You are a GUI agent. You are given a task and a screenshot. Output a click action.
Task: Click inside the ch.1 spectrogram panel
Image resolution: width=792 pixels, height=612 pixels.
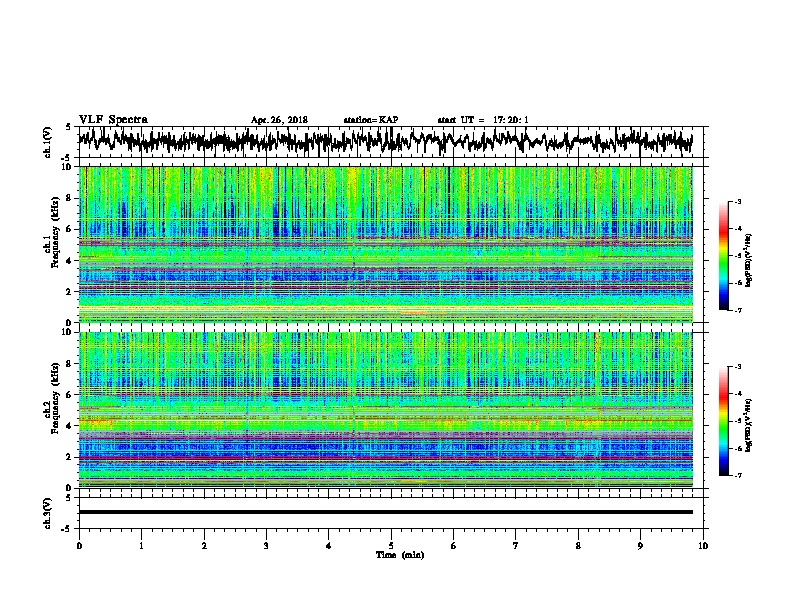[x=385, y=244]
